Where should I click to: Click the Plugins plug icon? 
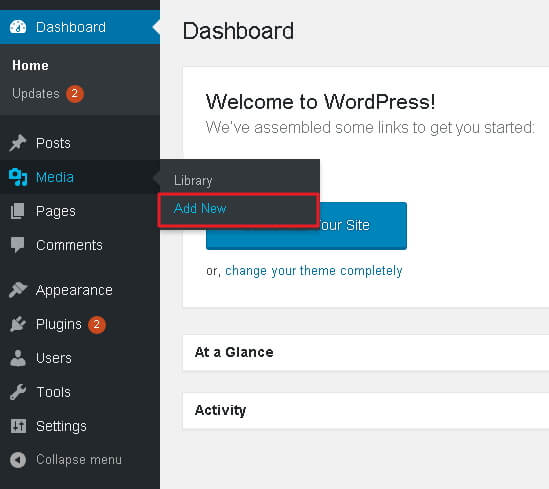18,324
